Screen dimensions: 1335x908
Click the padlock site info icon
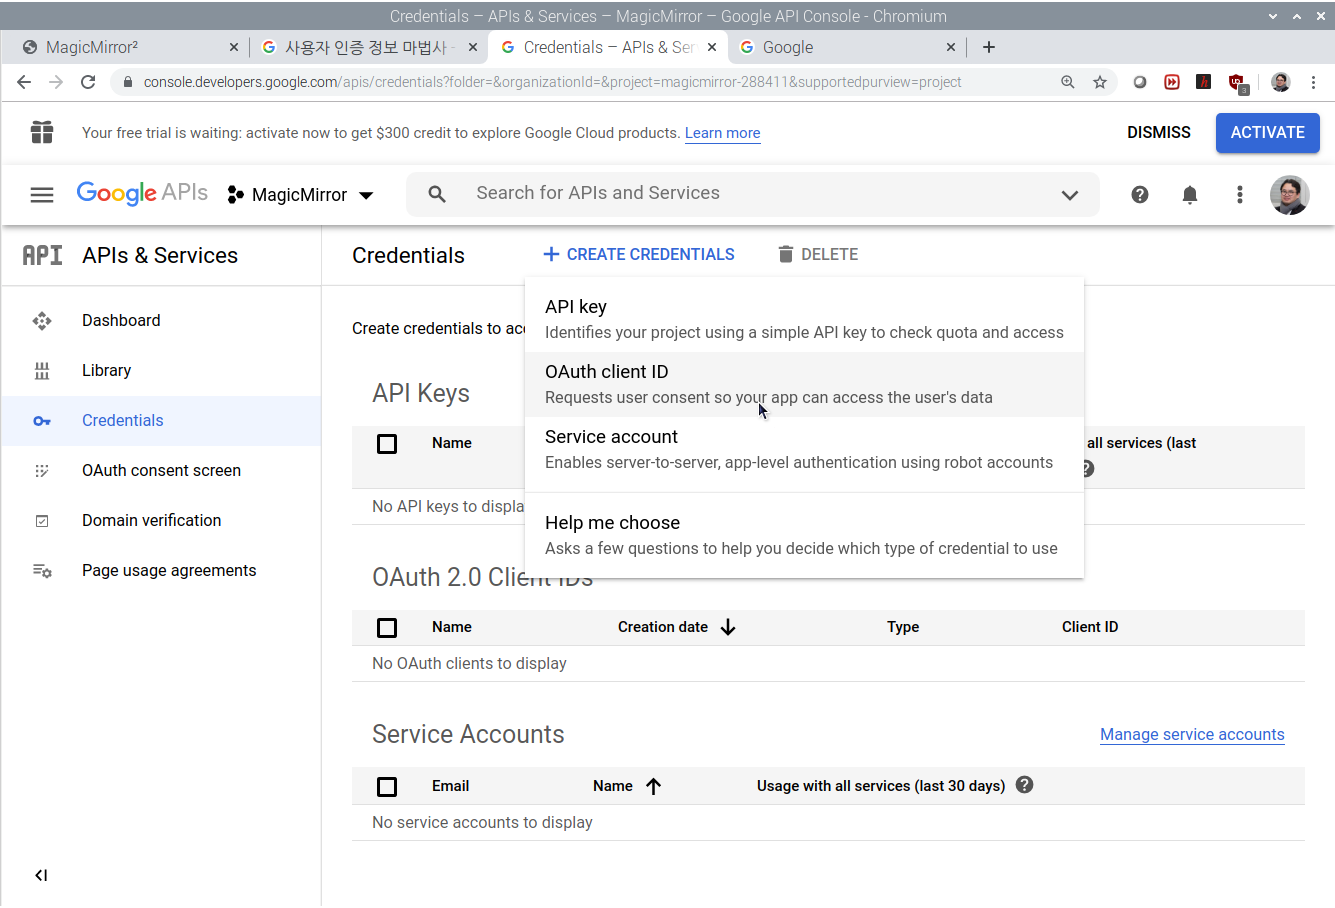pyautogui.click(x=127, y=82)
